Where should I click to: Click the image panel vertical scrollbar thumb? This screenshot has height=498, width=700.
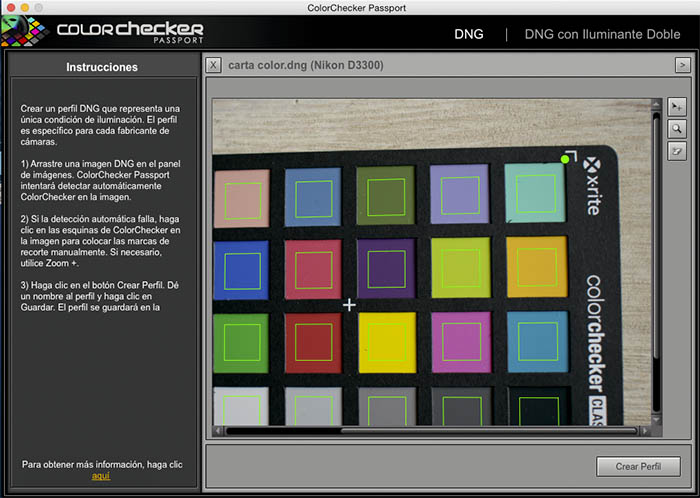pos(656,235)
